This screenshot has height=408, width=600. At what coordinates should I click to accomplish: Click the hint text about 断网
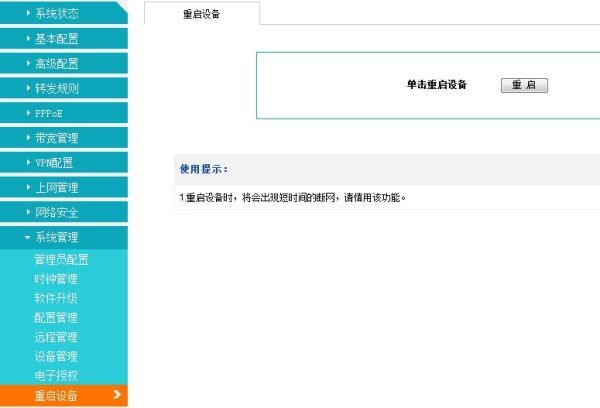pyautogui.click(x=292, y=197)
